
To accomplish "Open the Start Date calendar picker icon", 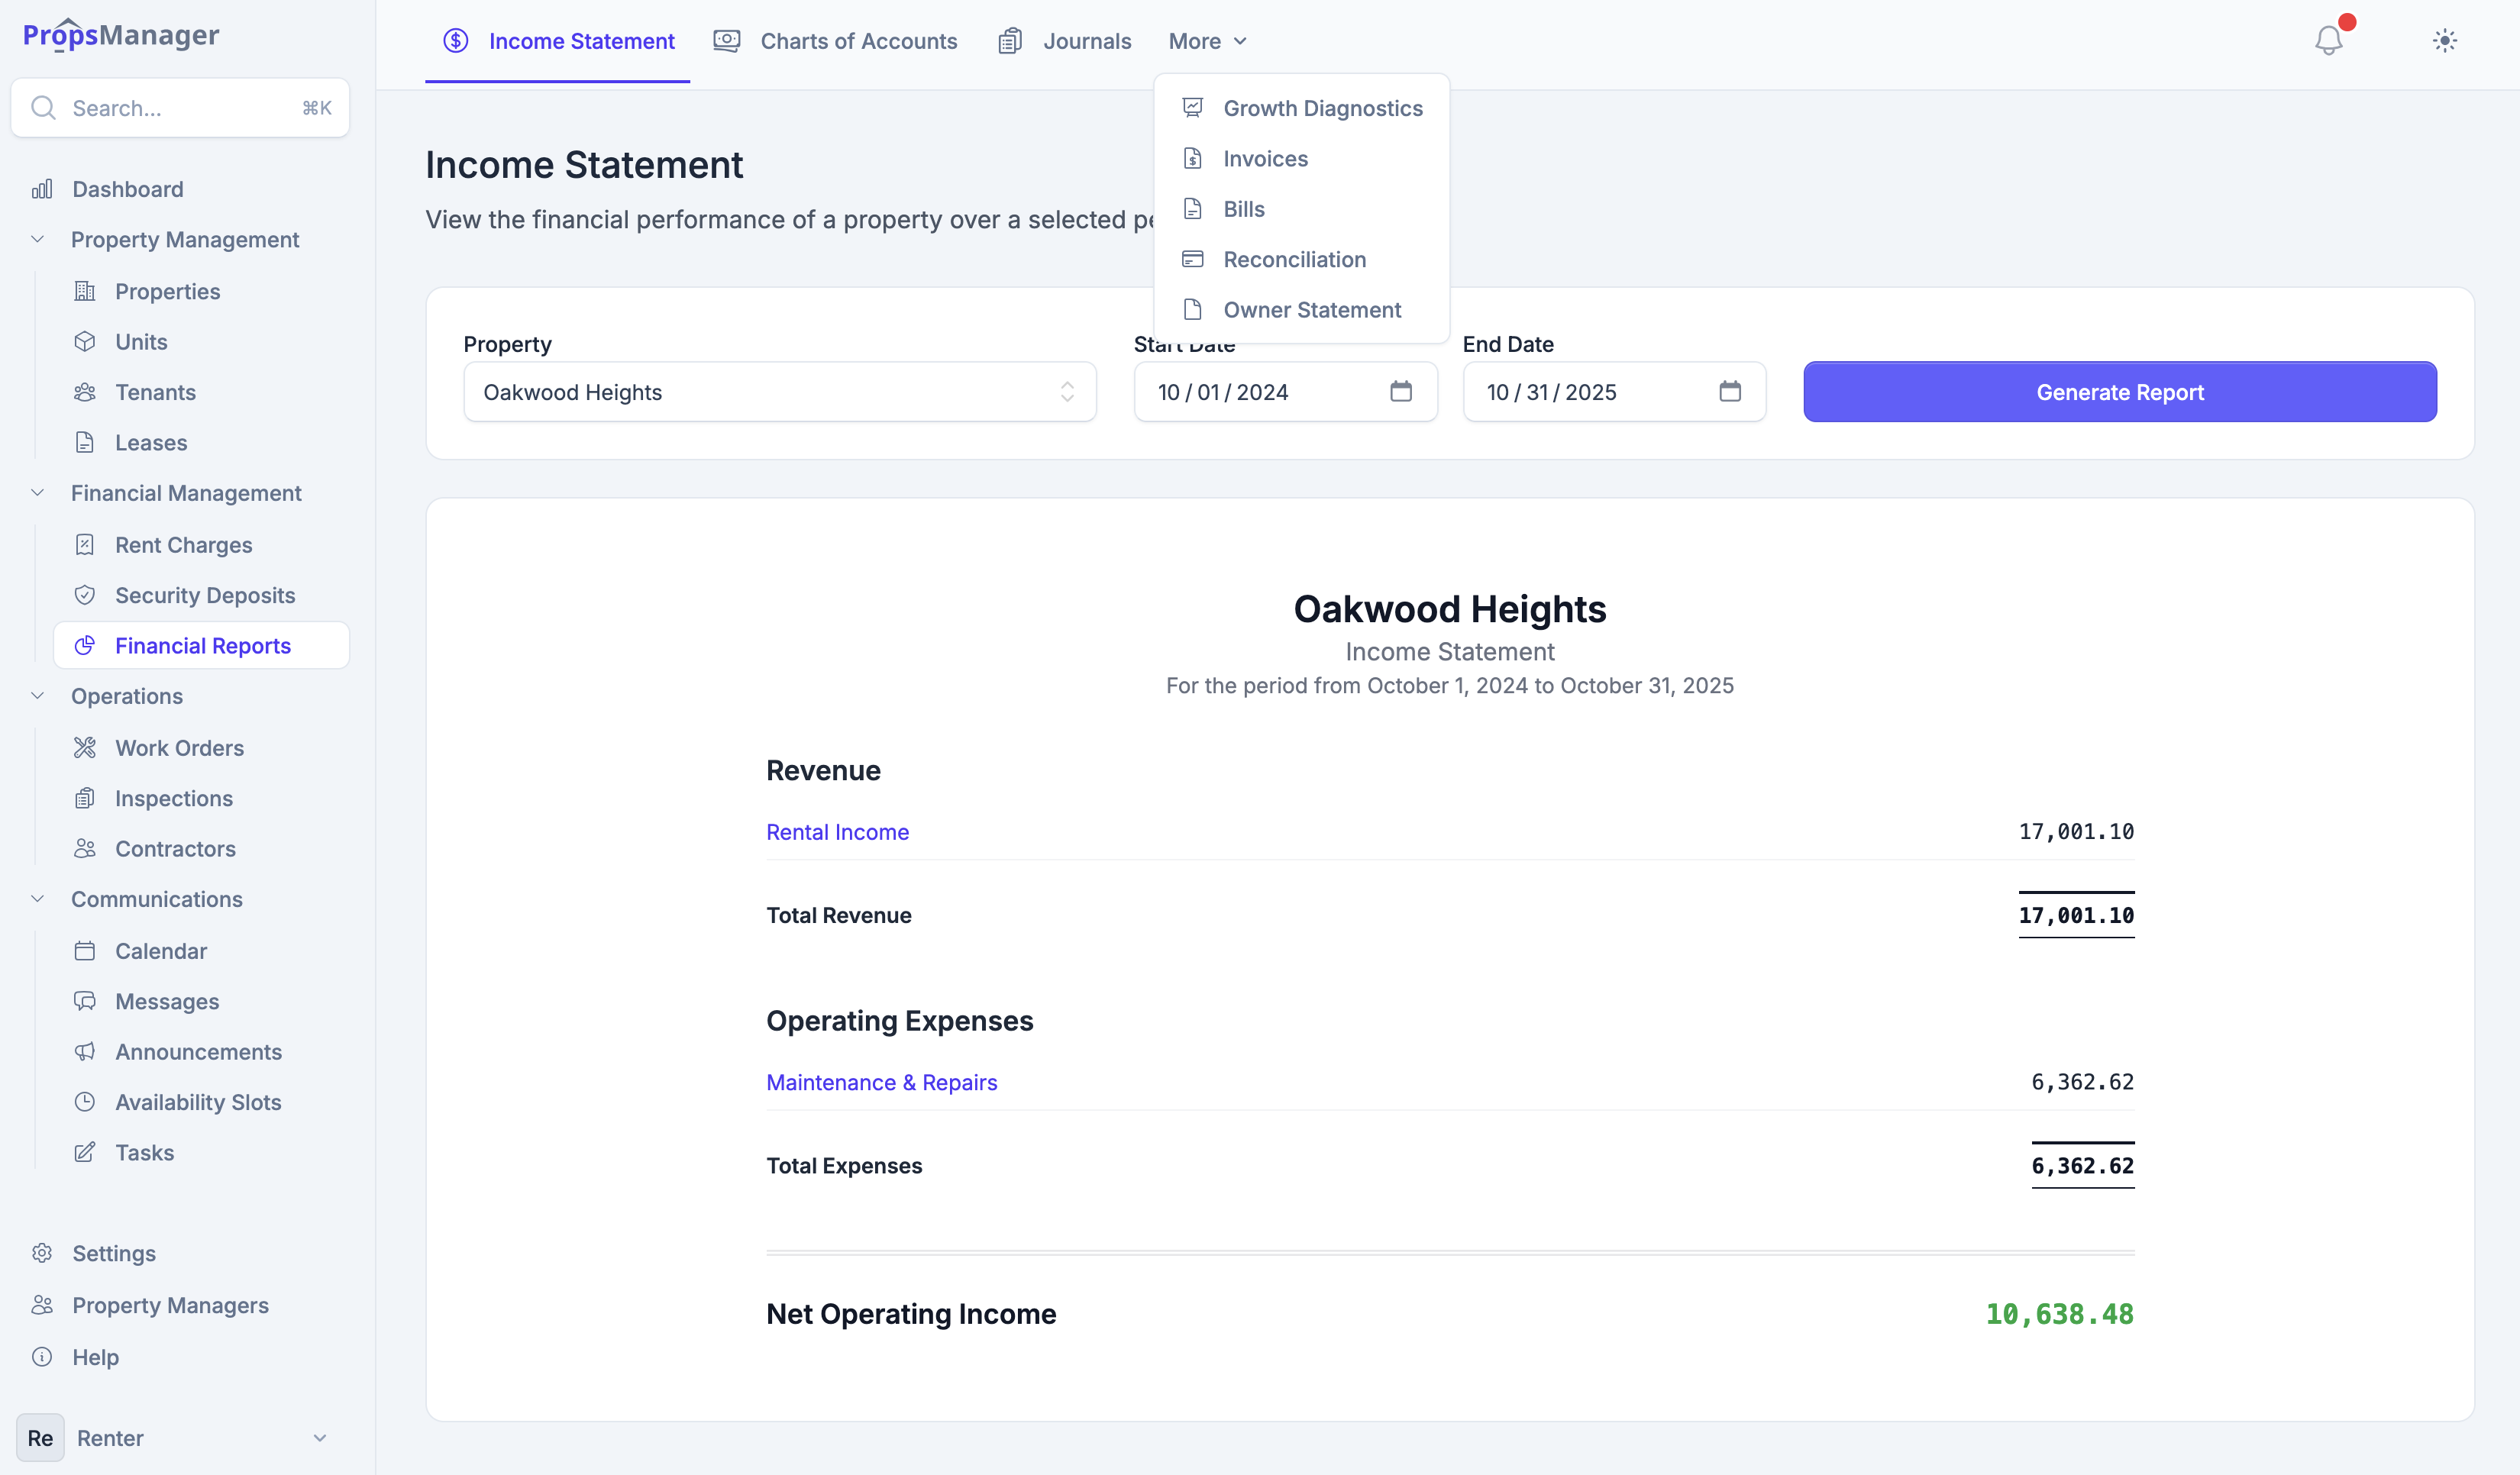I will click(1400, 391).
